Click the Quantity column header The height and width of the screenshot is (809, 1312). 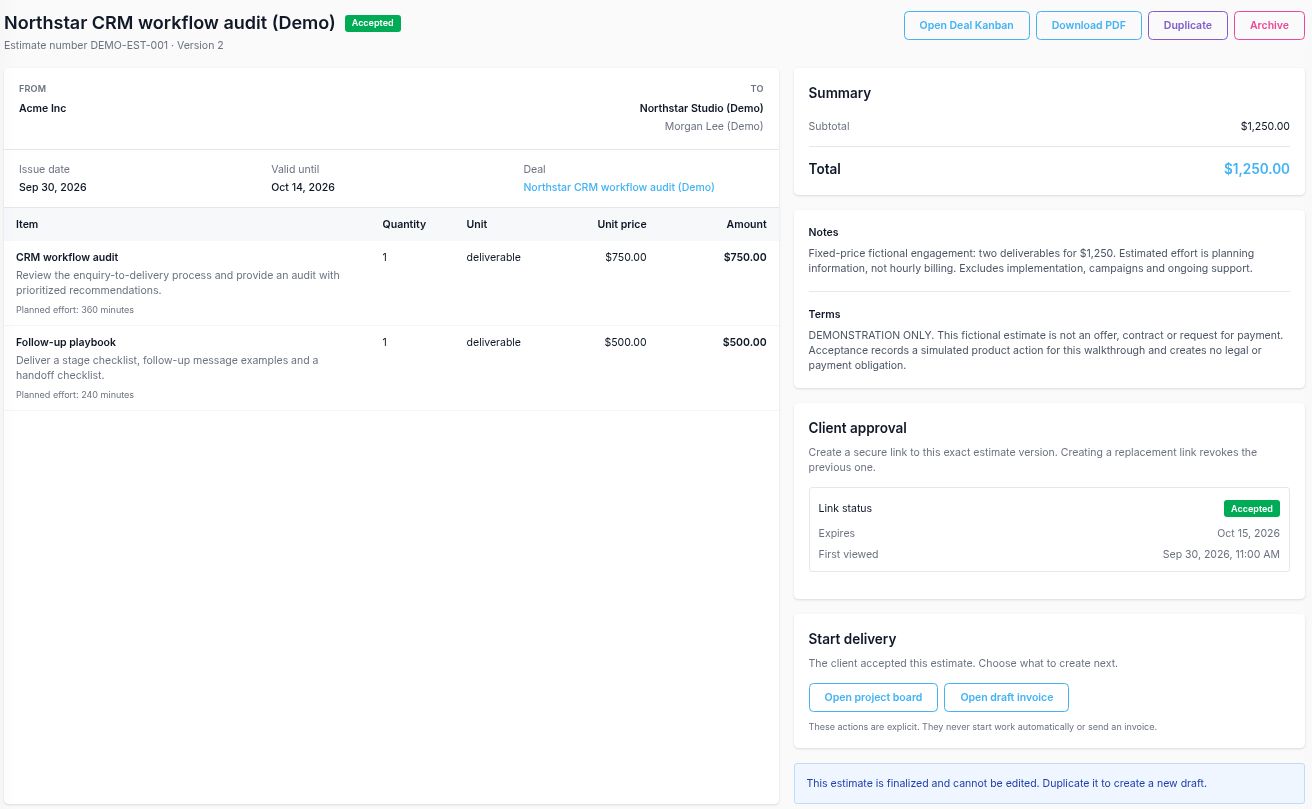pyautogui.click(x=404, y=224)
